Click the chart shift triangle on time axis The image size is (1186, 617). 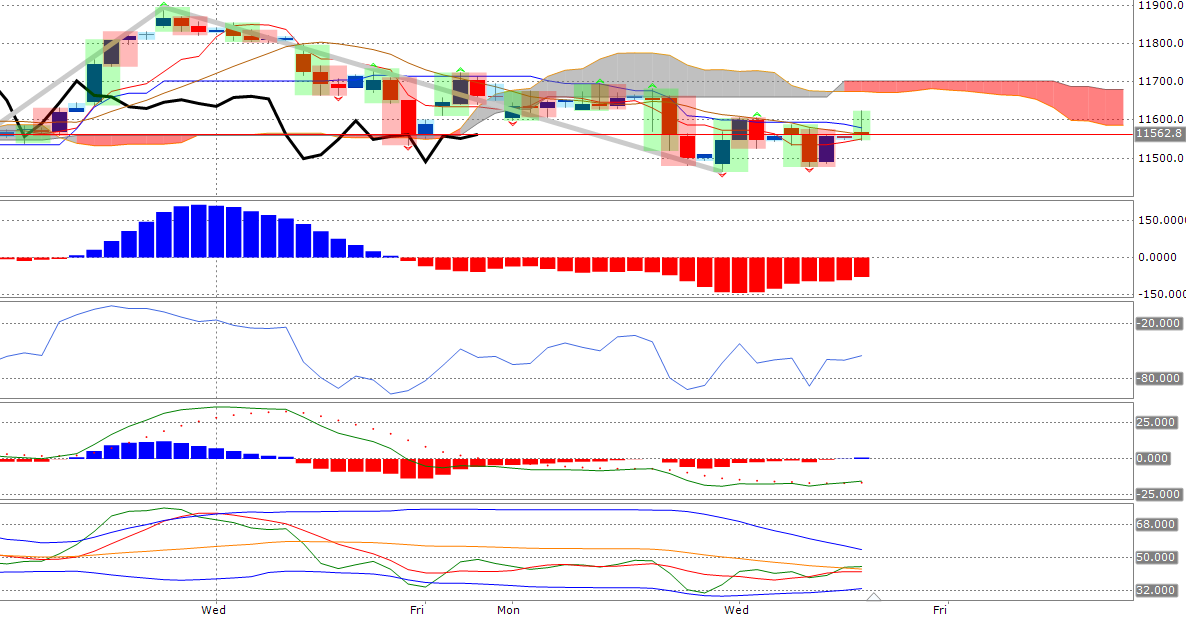point(873,597)
